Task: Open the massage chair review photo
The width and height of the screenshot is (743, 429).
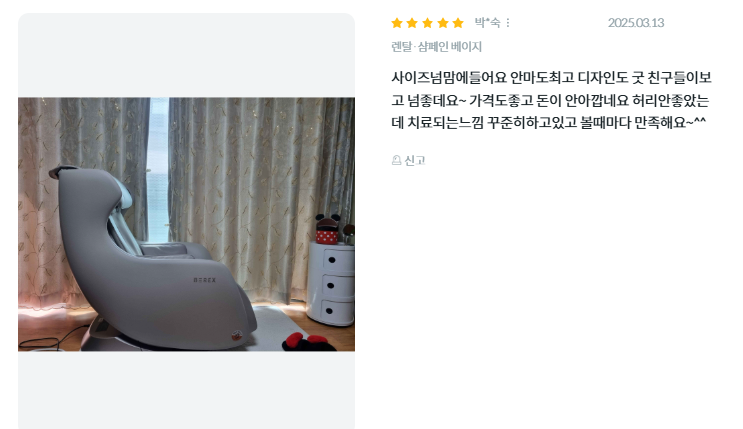Action: (x=186, y=224)
